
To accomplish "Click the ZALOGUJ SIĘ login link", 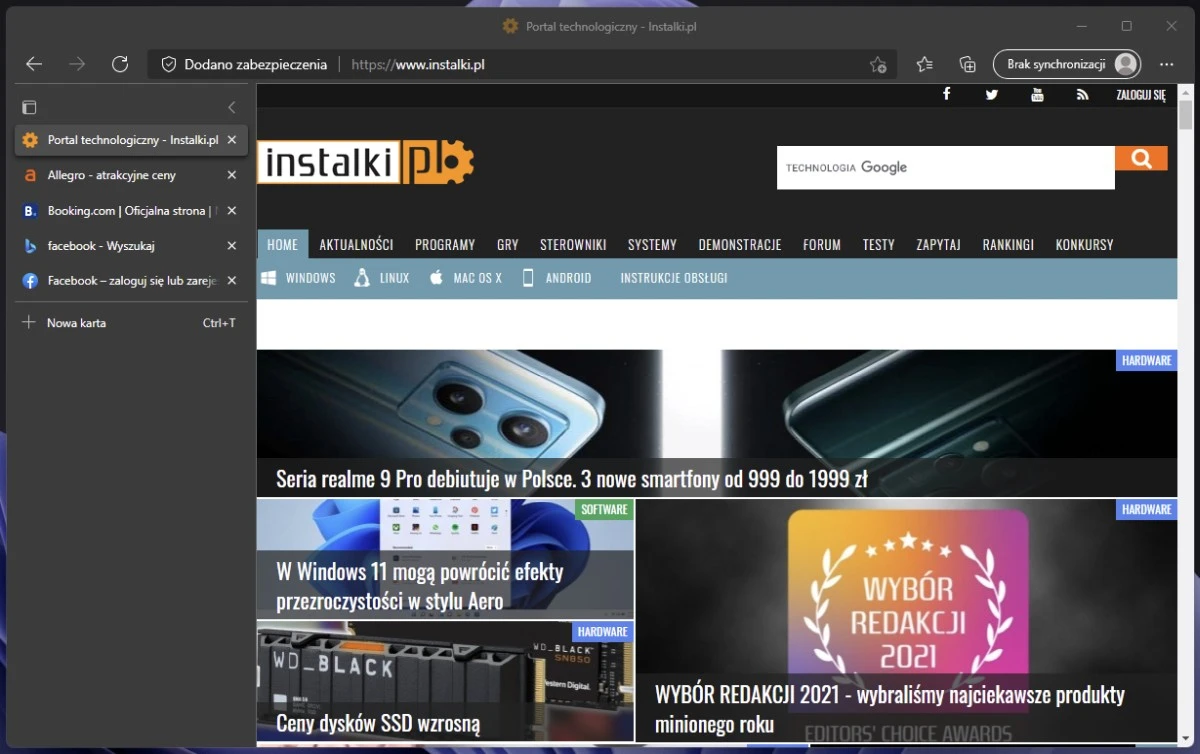I will tap(1141, 95).
